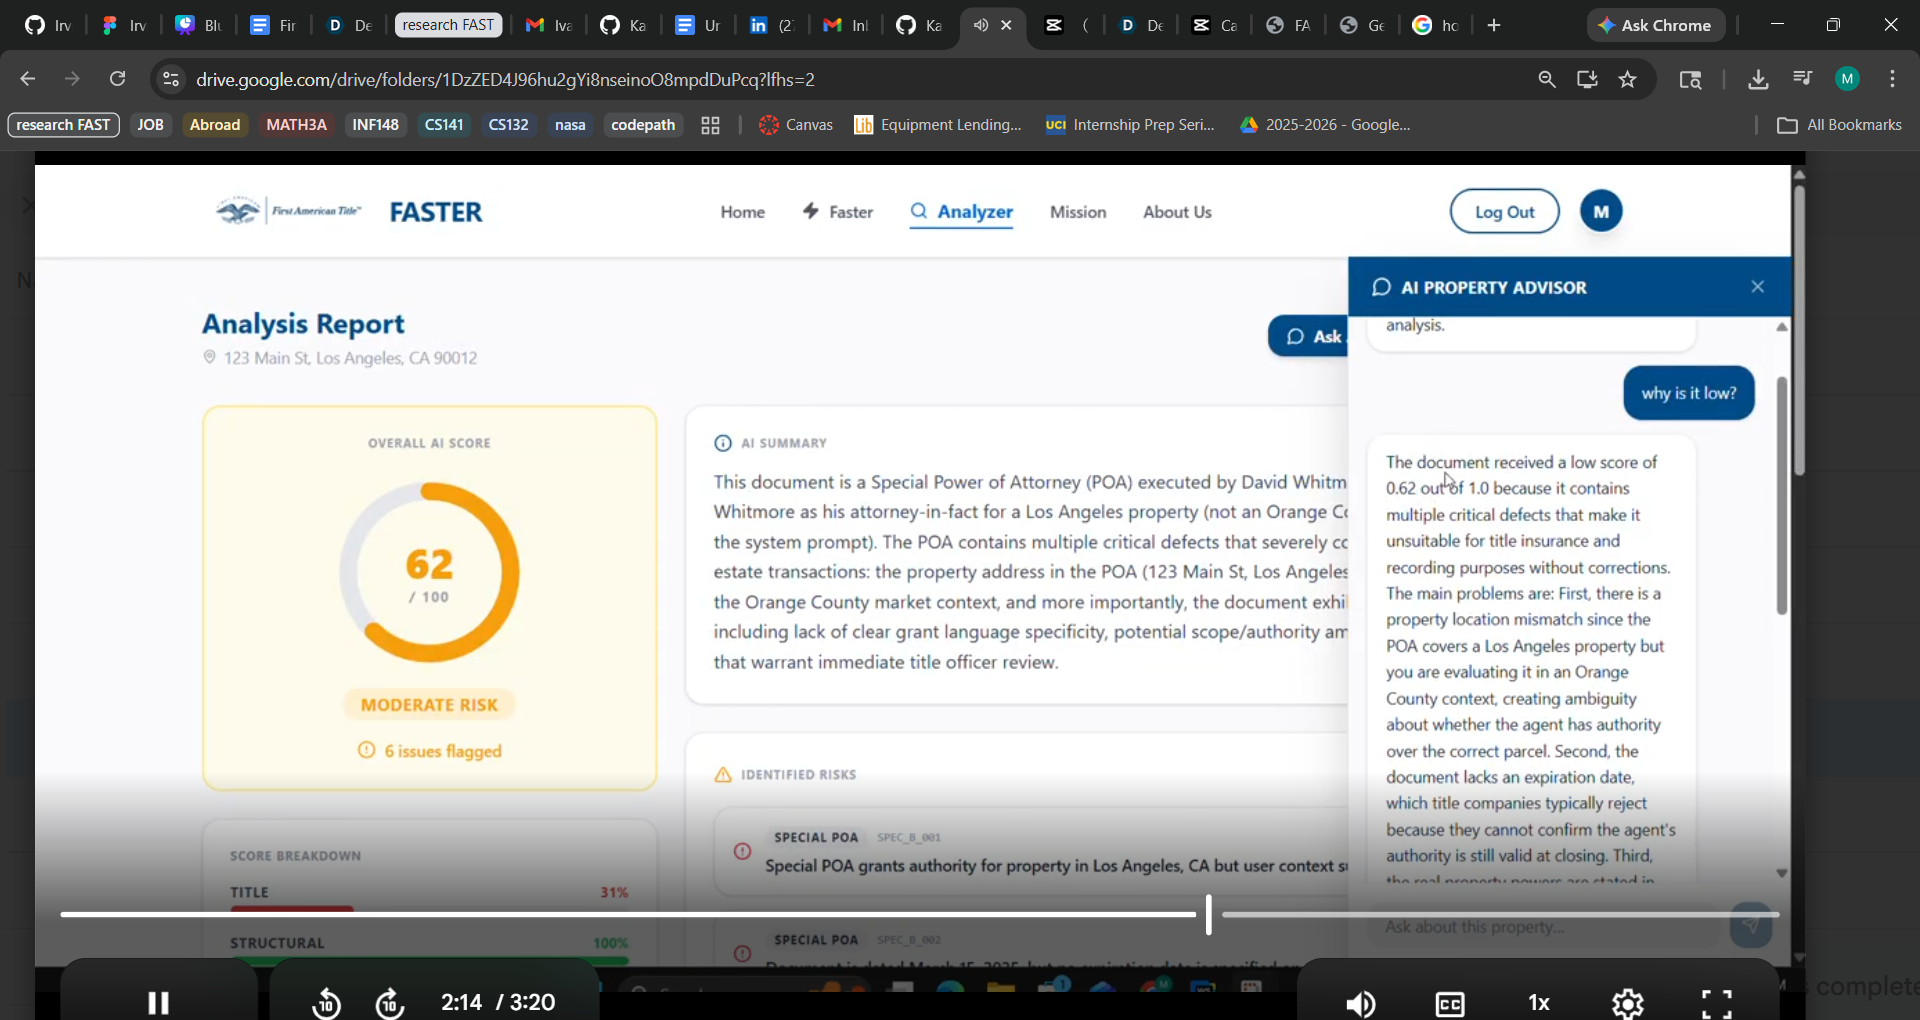1920x1020 pixels.
Task: Enter fullscreen video mode
Action: pos(1717,1003)
